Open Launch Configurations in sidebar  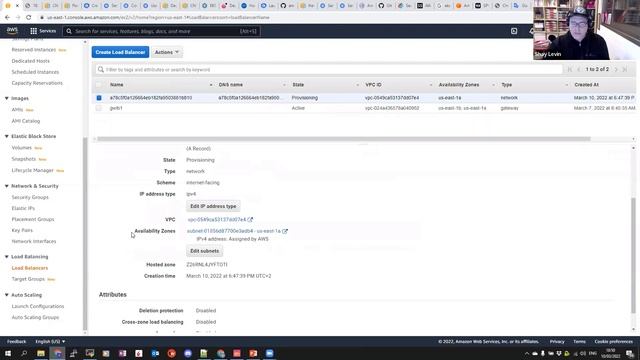(x=38, y=307)
